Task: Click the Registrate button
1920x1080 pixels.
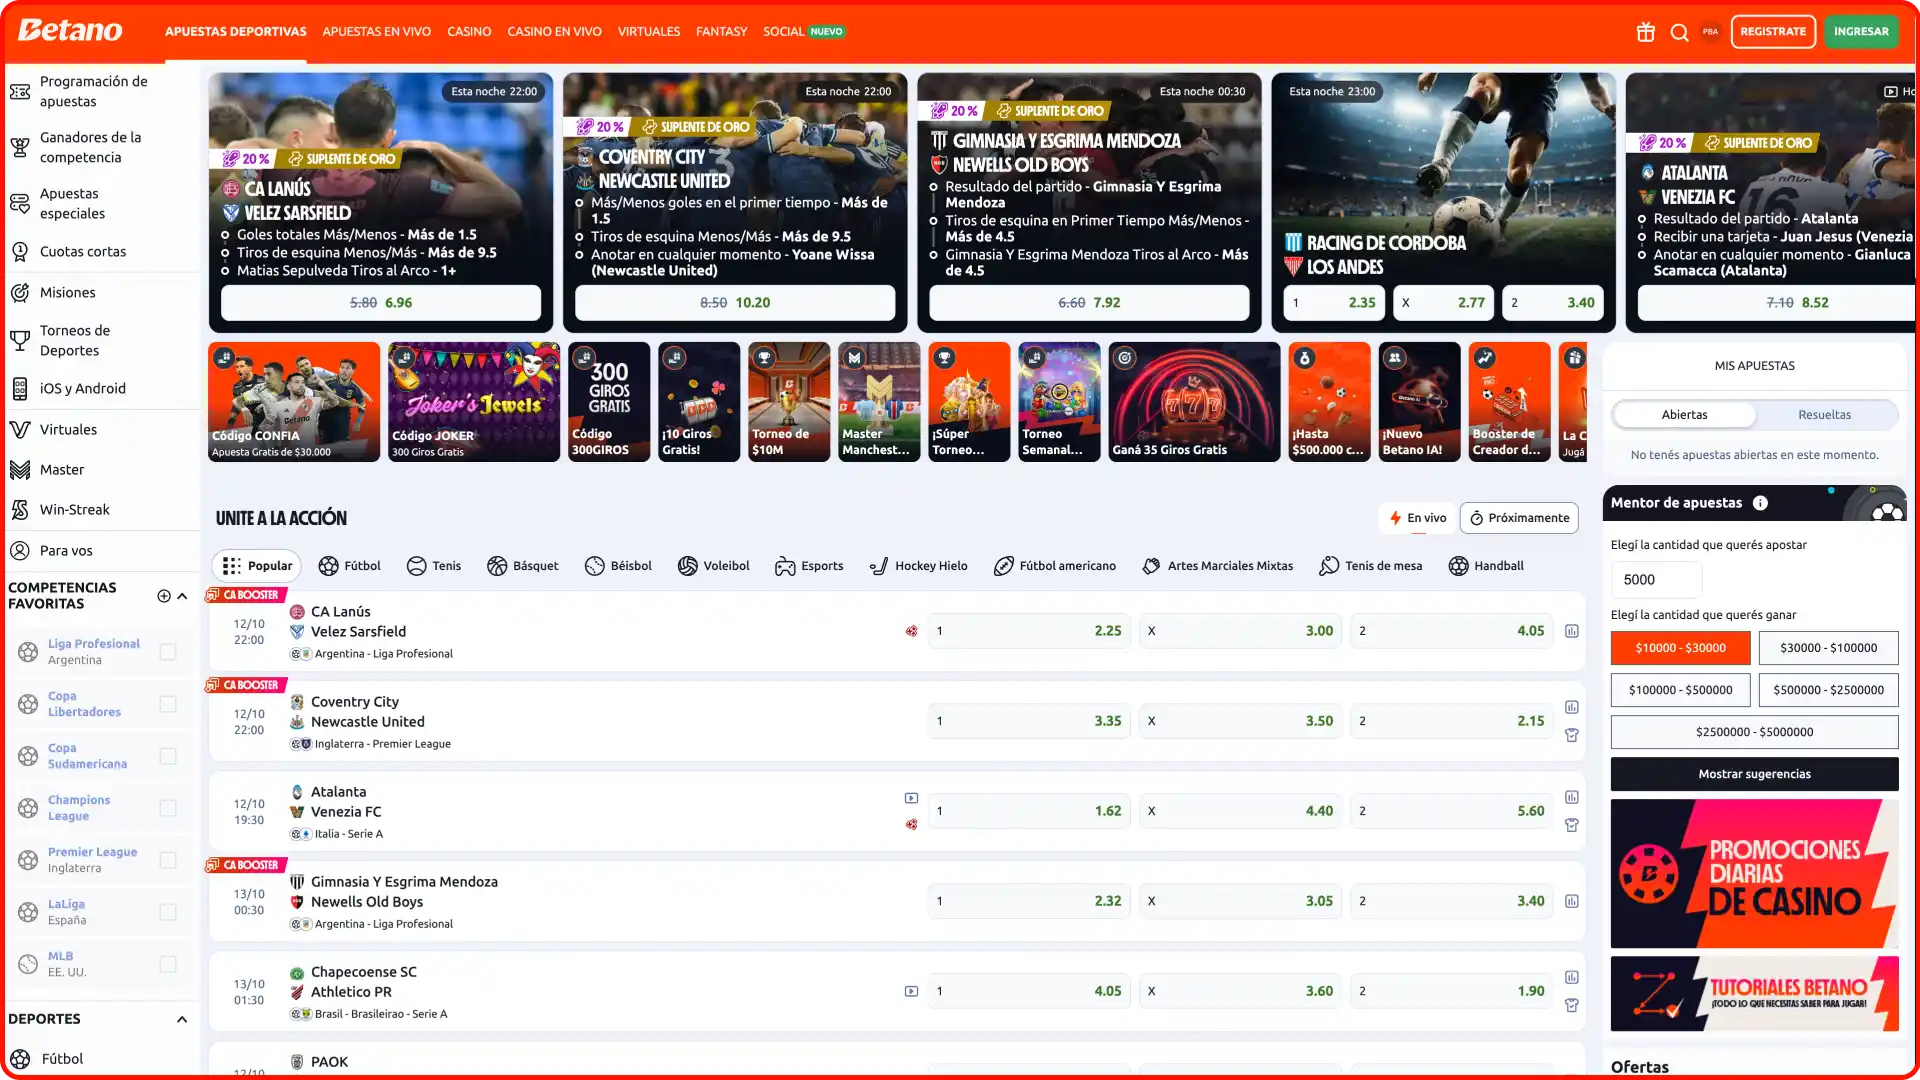Action: point(1773,32)
